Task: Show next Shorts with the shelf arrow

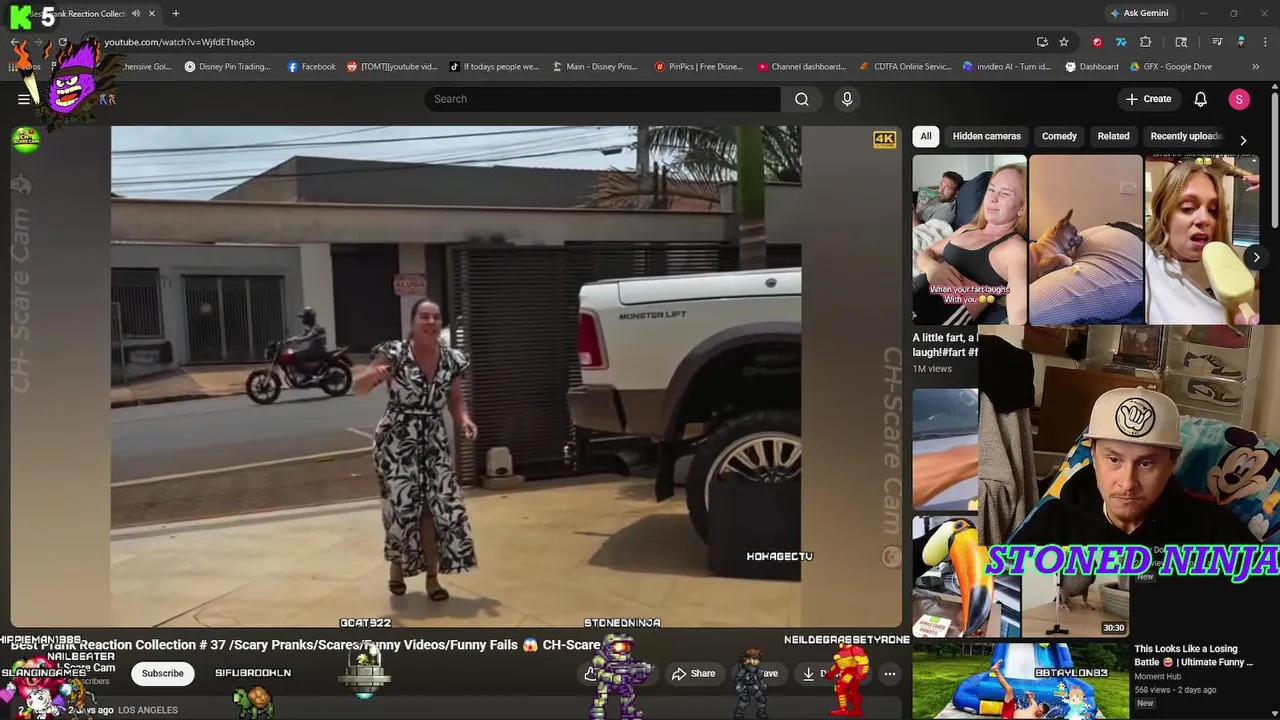Action: tap(1256, 257)
